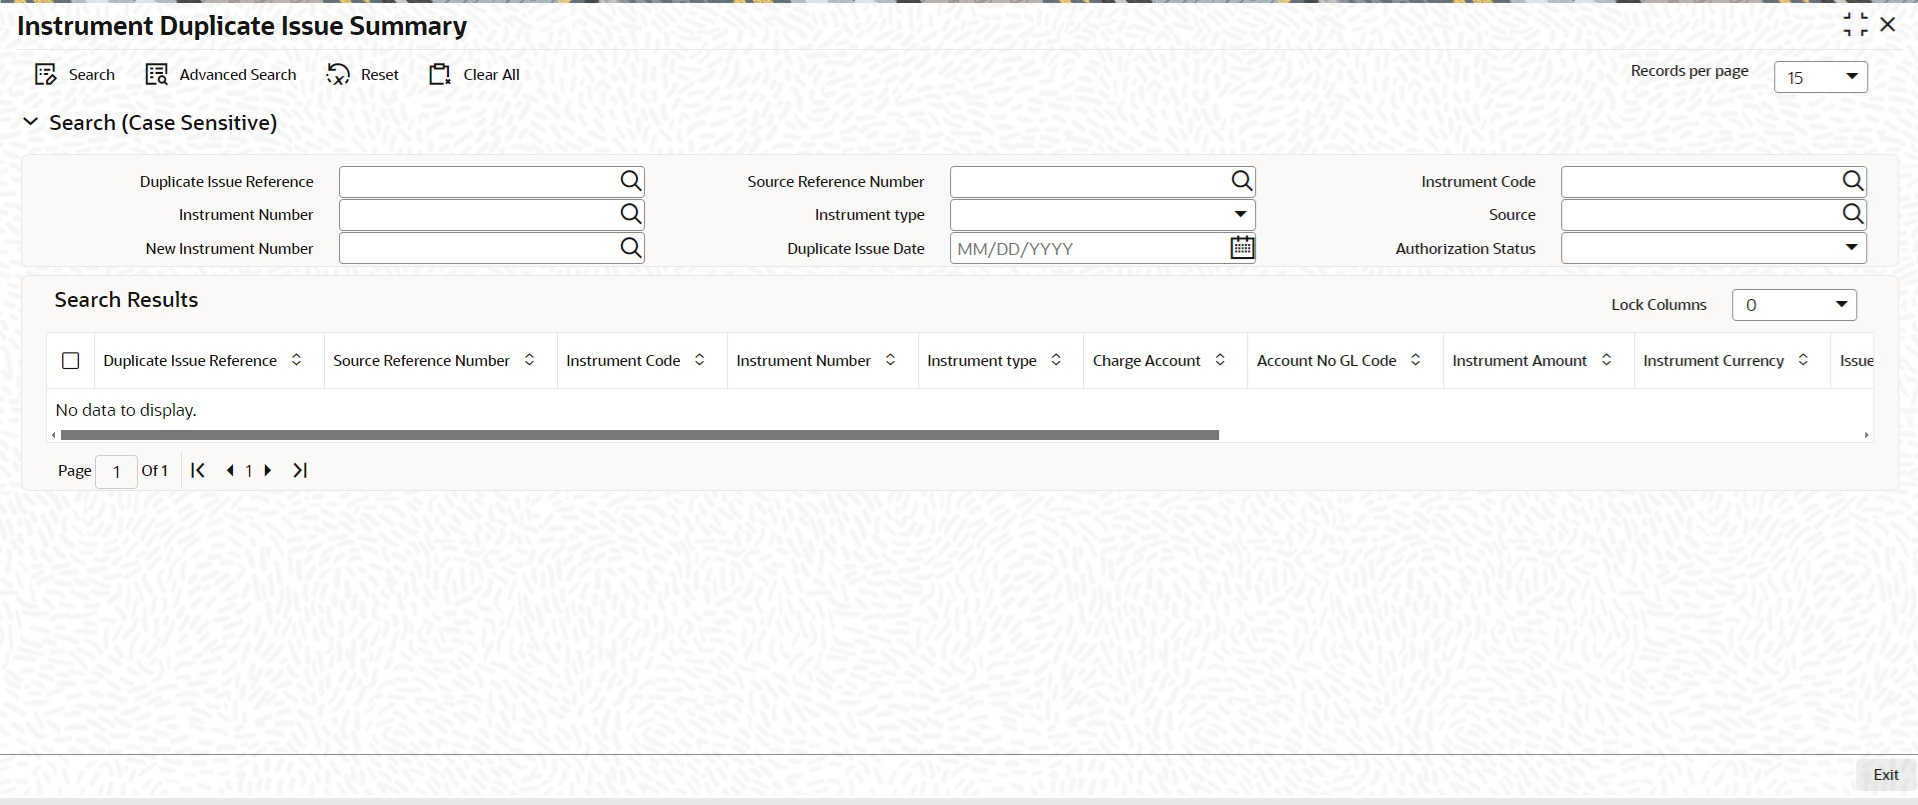The image size is (1918, 805).
Task: Click the Search toolbar icon
Action: click(46, 75)
